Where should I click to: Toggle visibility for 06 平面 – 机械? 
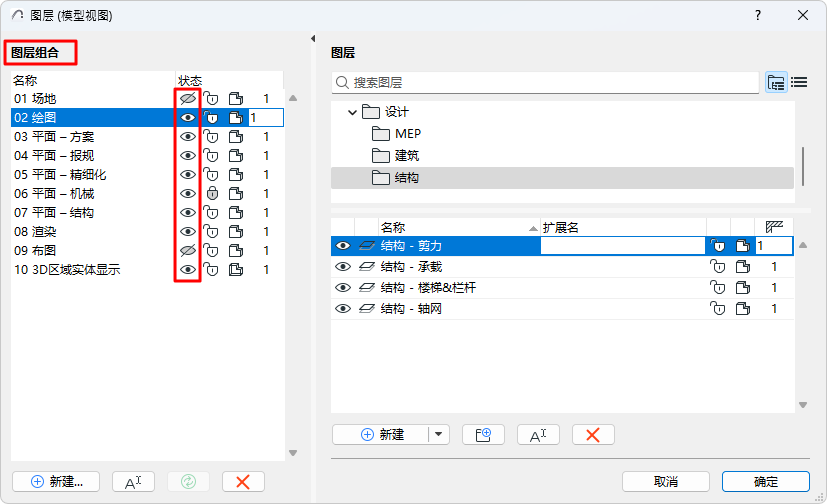[188, 193]
